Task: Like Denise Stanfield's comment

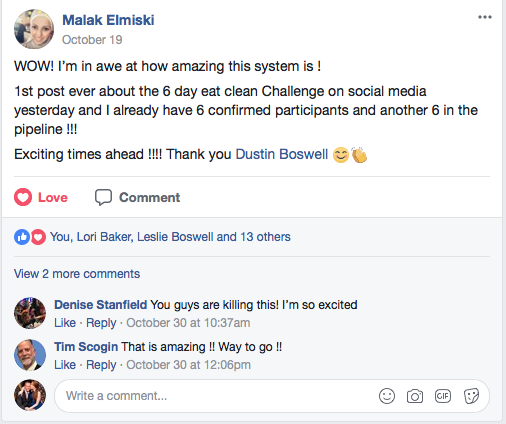Action: [65, 323]
